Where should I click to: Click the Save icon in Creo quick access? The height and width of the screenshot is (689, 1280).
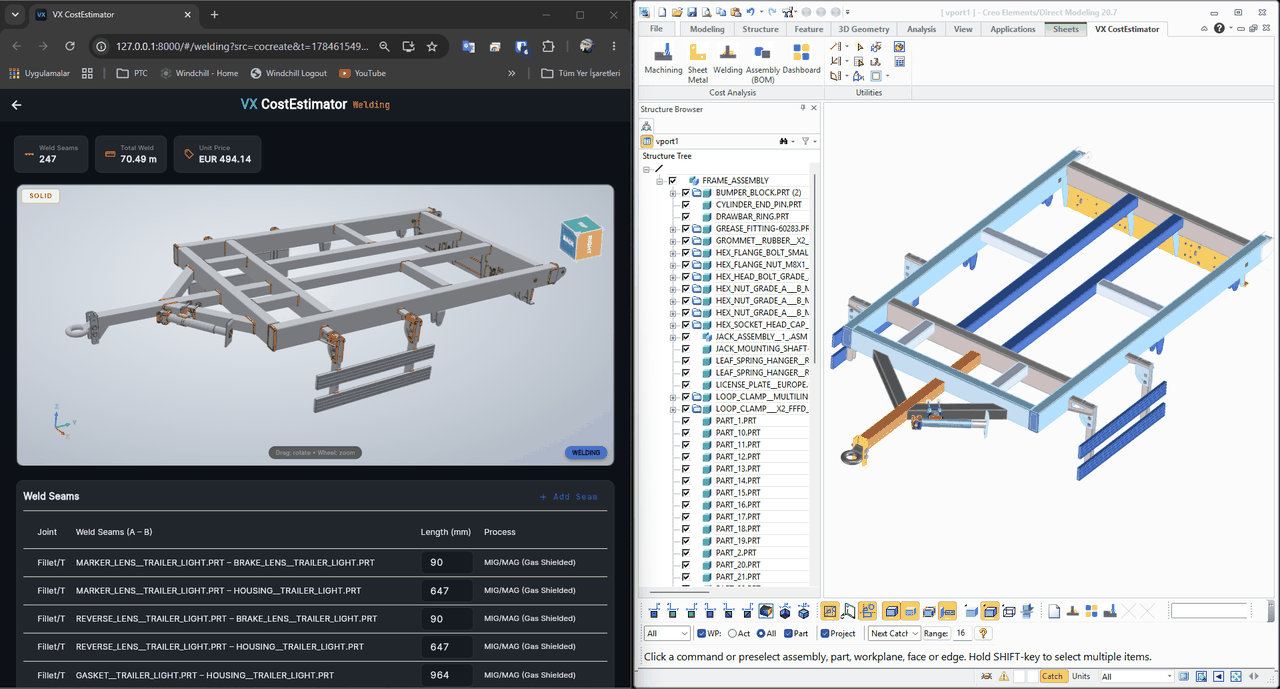pyautogui.click(x=692, y=12)
